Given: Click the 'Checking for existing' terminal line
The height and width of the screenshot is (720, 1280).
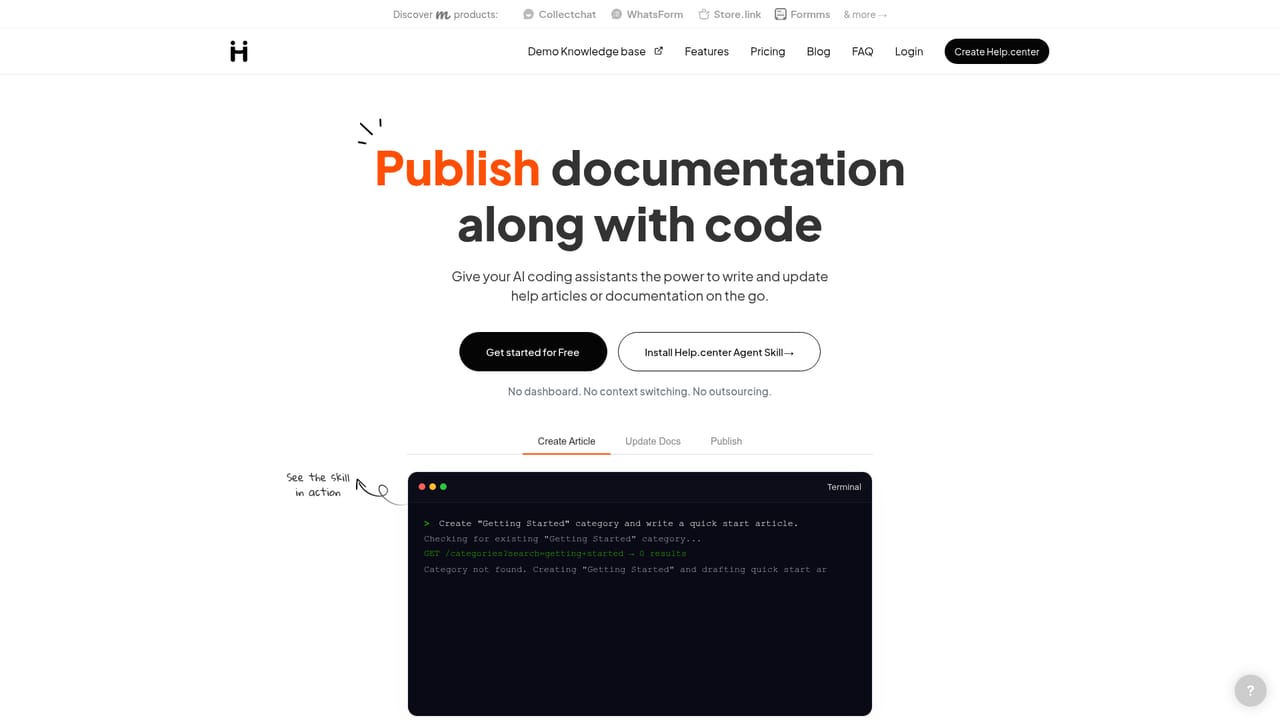Looking at the screenshot, I should pos(563,538).
